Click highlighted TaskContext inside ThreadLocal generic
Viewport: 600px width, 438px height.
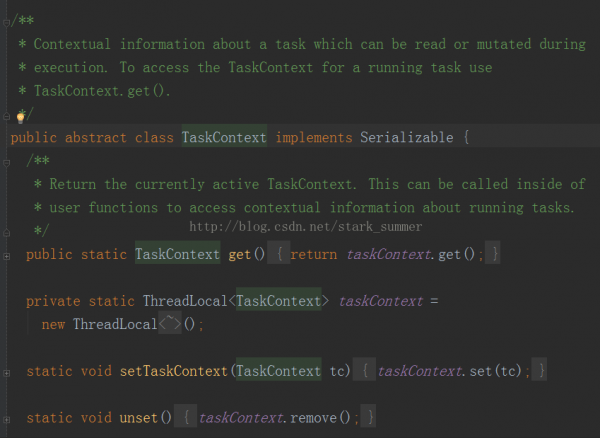279,301
